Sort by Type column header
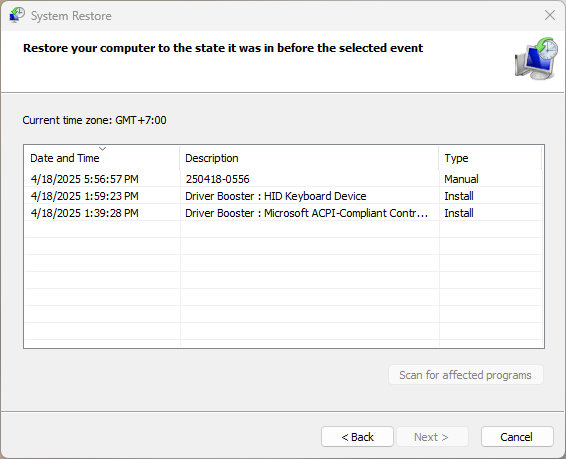This screenshot has width=566, height=459. 491,158
